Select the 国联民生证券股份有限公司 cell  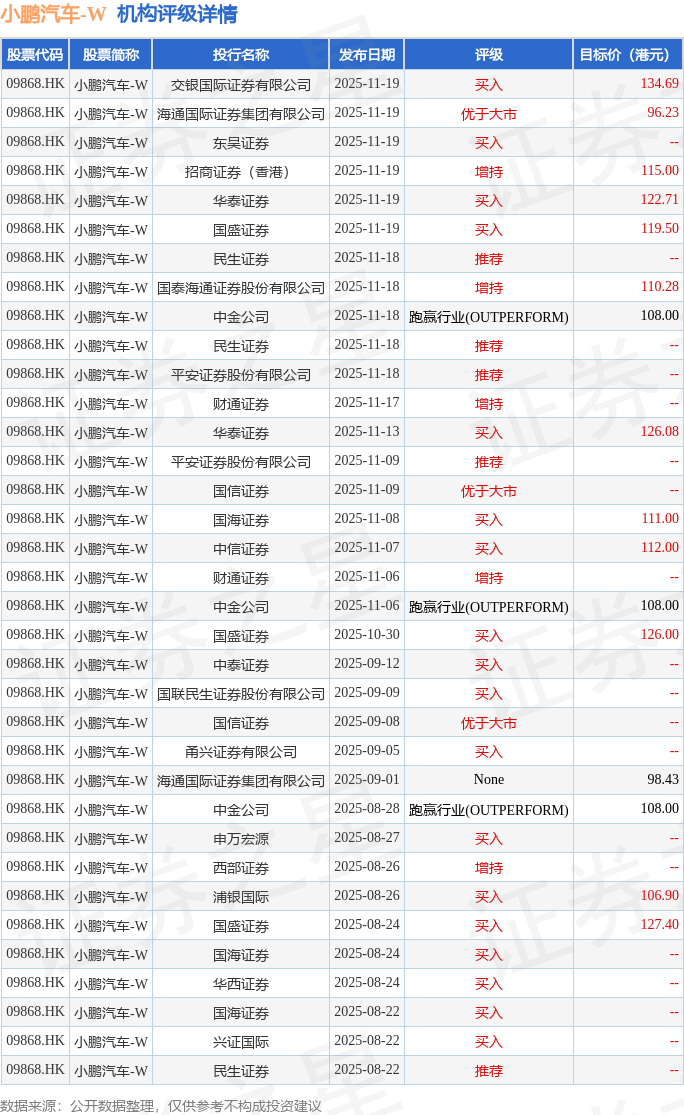tap(241, 693)
